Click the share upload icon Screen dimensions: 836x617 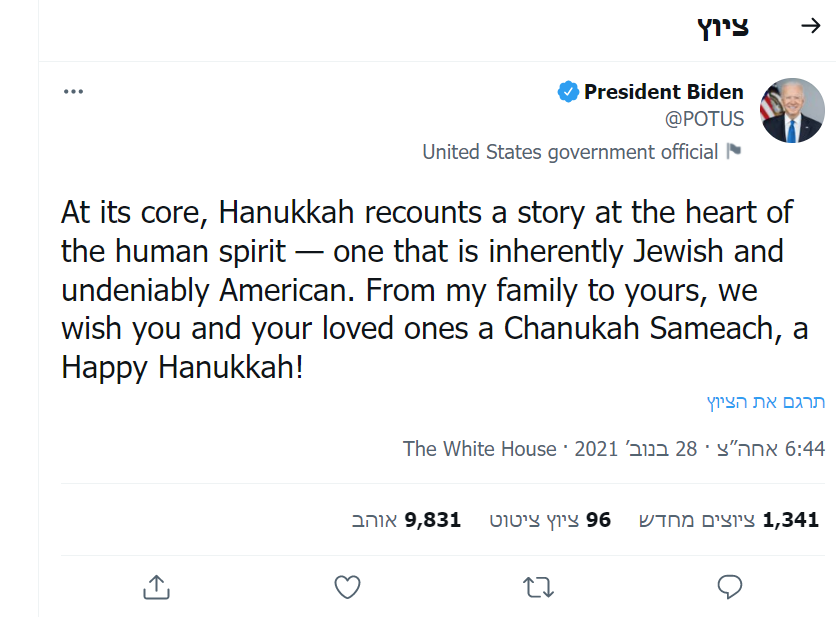(156, 587)
